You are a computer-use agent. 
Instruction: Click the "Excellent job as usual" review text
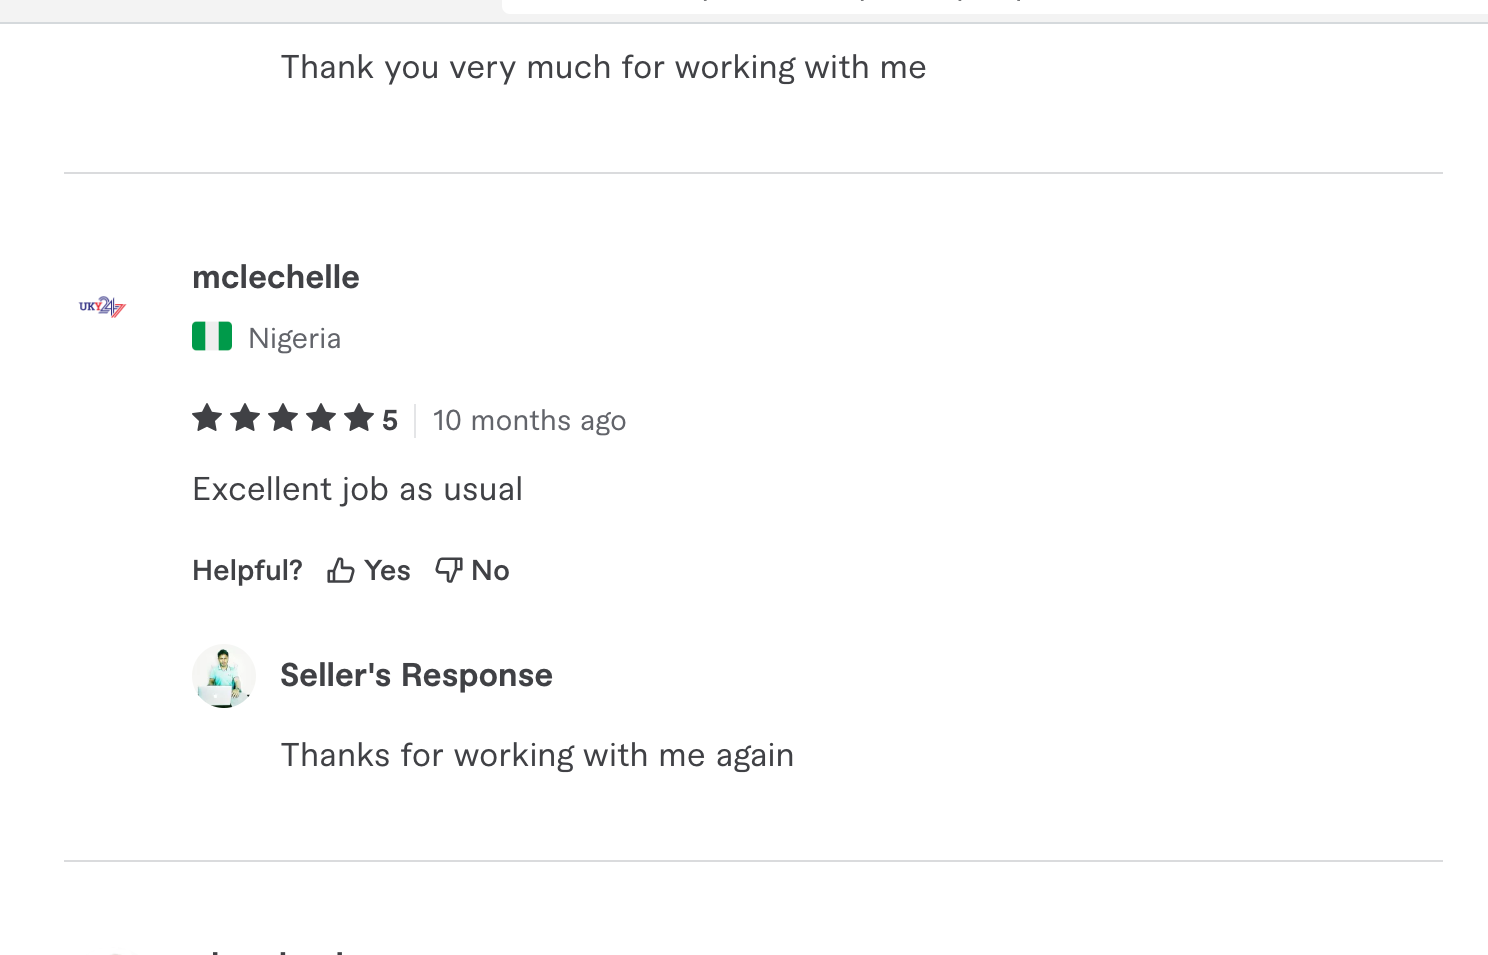[357, 489]
